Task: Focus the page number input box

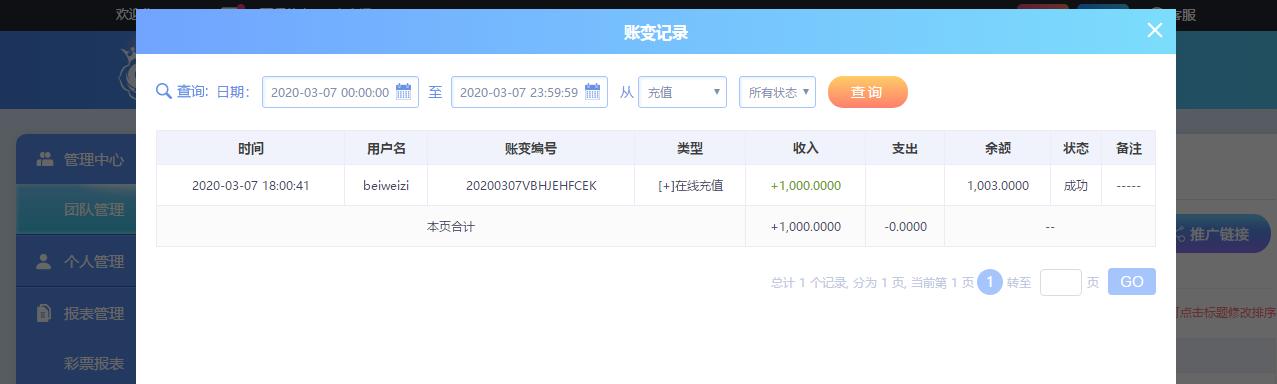Action: (1060, 282)
